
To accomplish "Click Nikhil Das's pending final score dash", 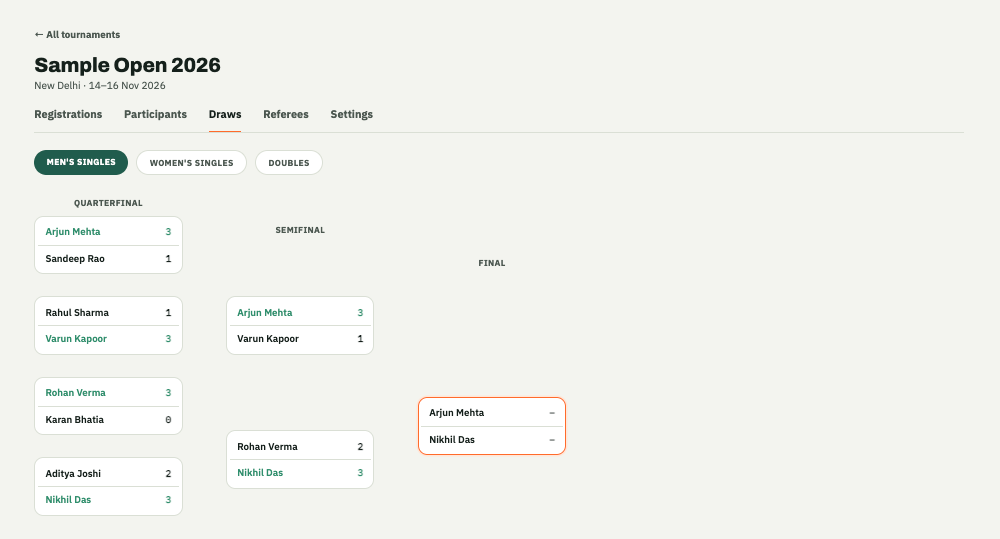I will 552,439.
